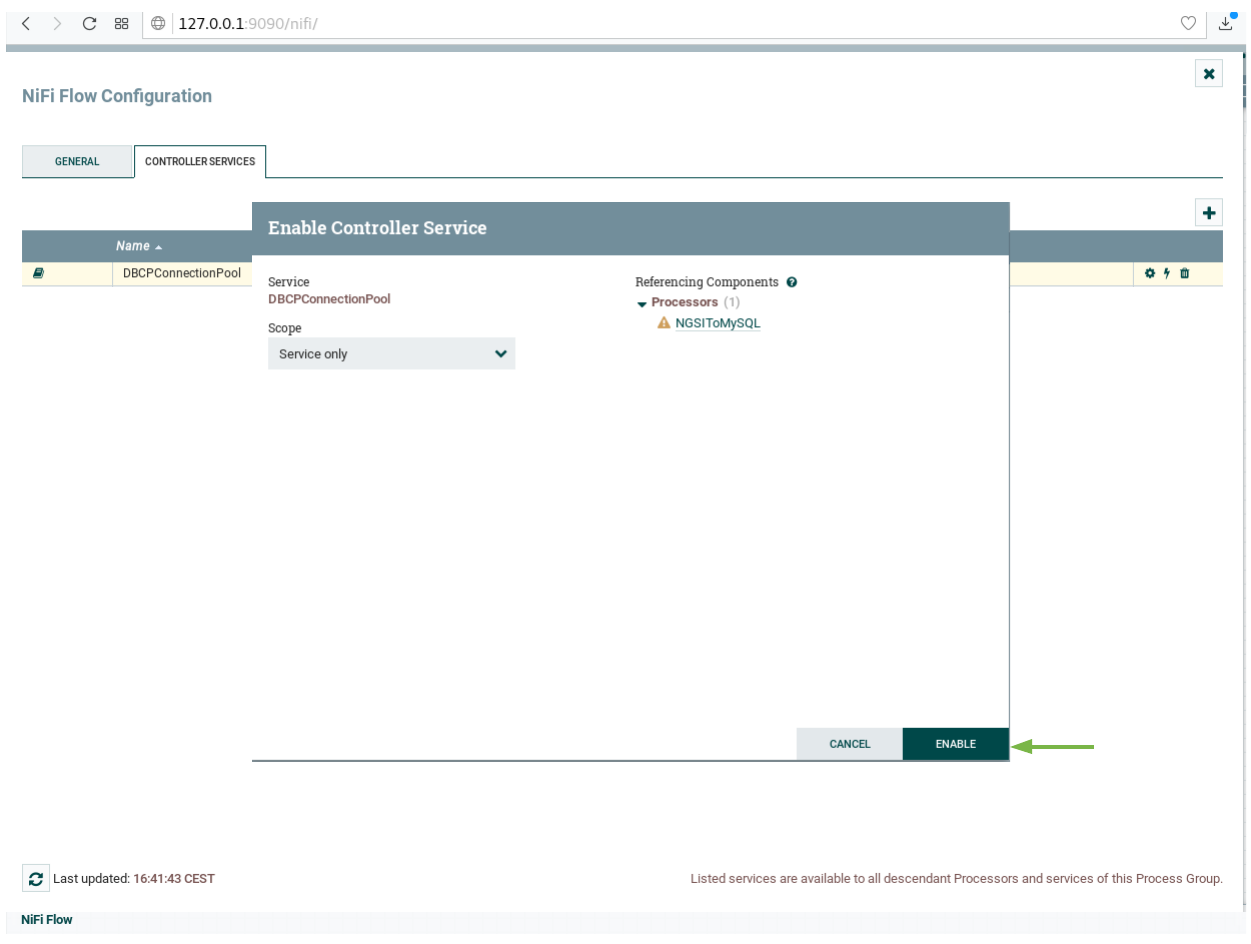Screen dimensions: 1251x944
Task: Click the ENABLE button
Action: [x=956, y=744]
